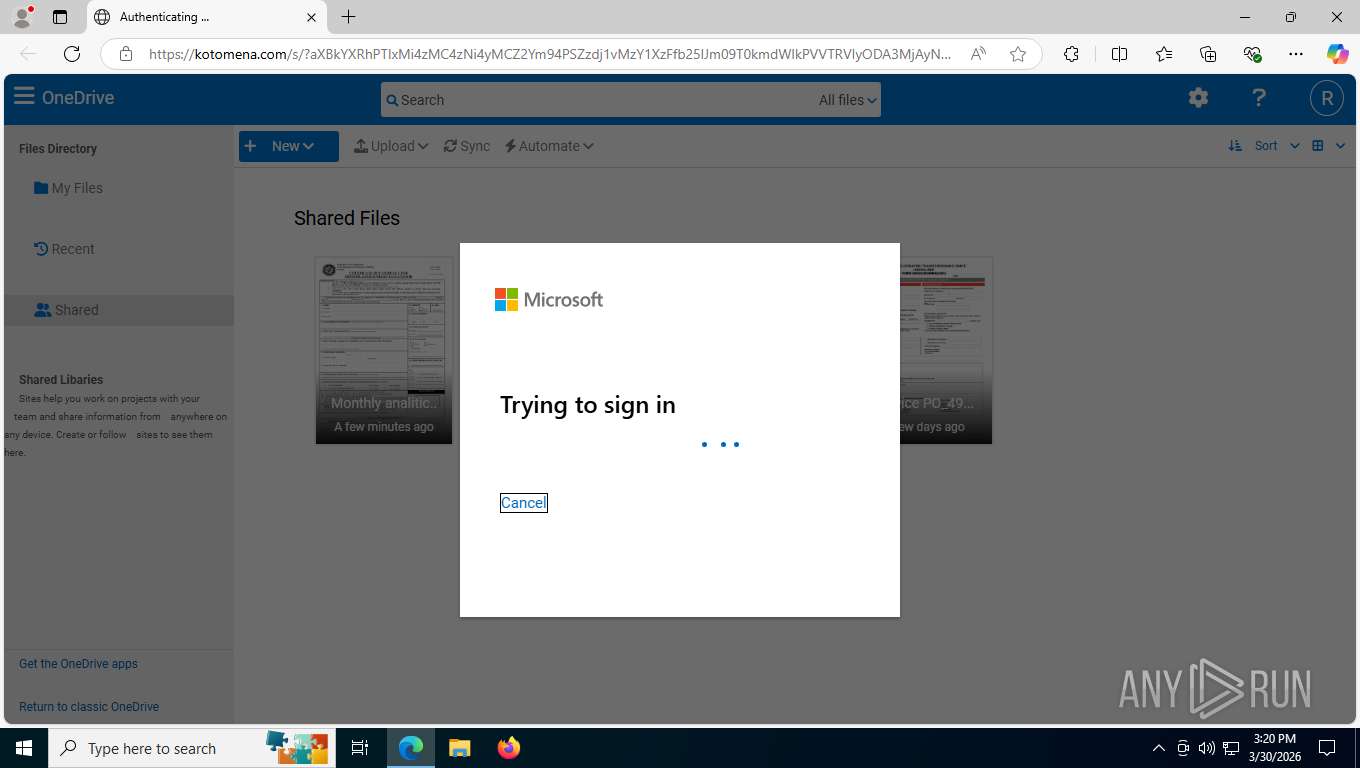1360x768 pixels.
Task: Open the Favorites list icon
Action: point(1164,54)
